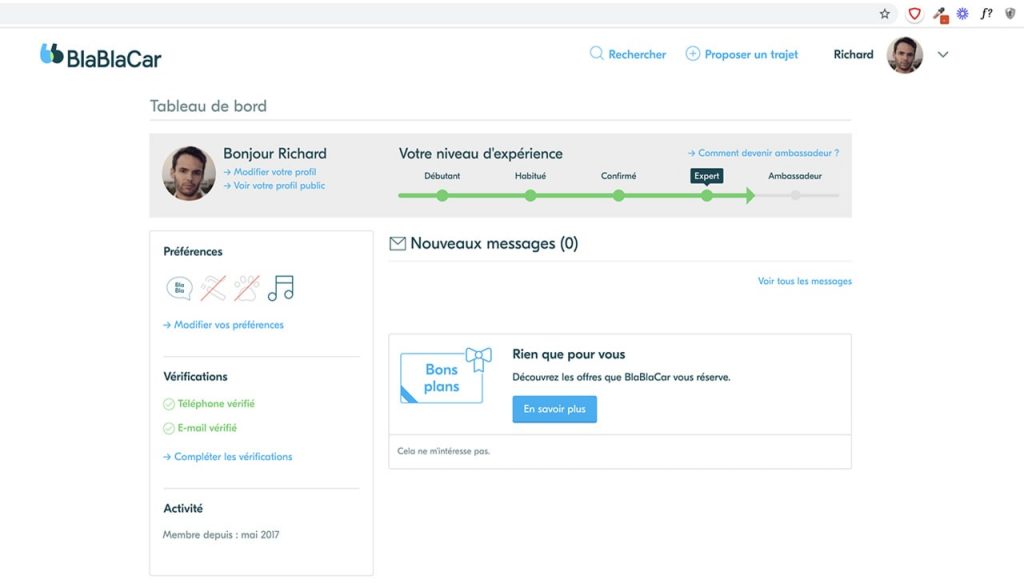This screenshot has width=1024, height=584.
Task: Click the Préférences section heading
Action: click(193, 251)
